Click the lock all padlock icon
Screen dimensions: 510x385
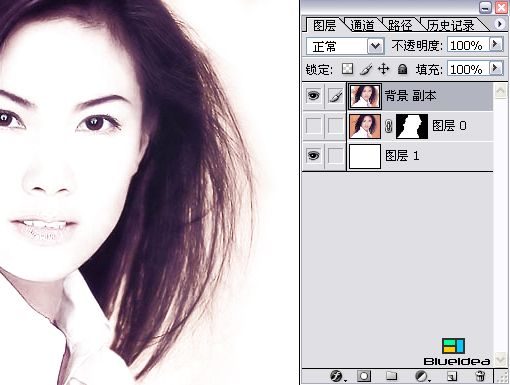(402, 69)
